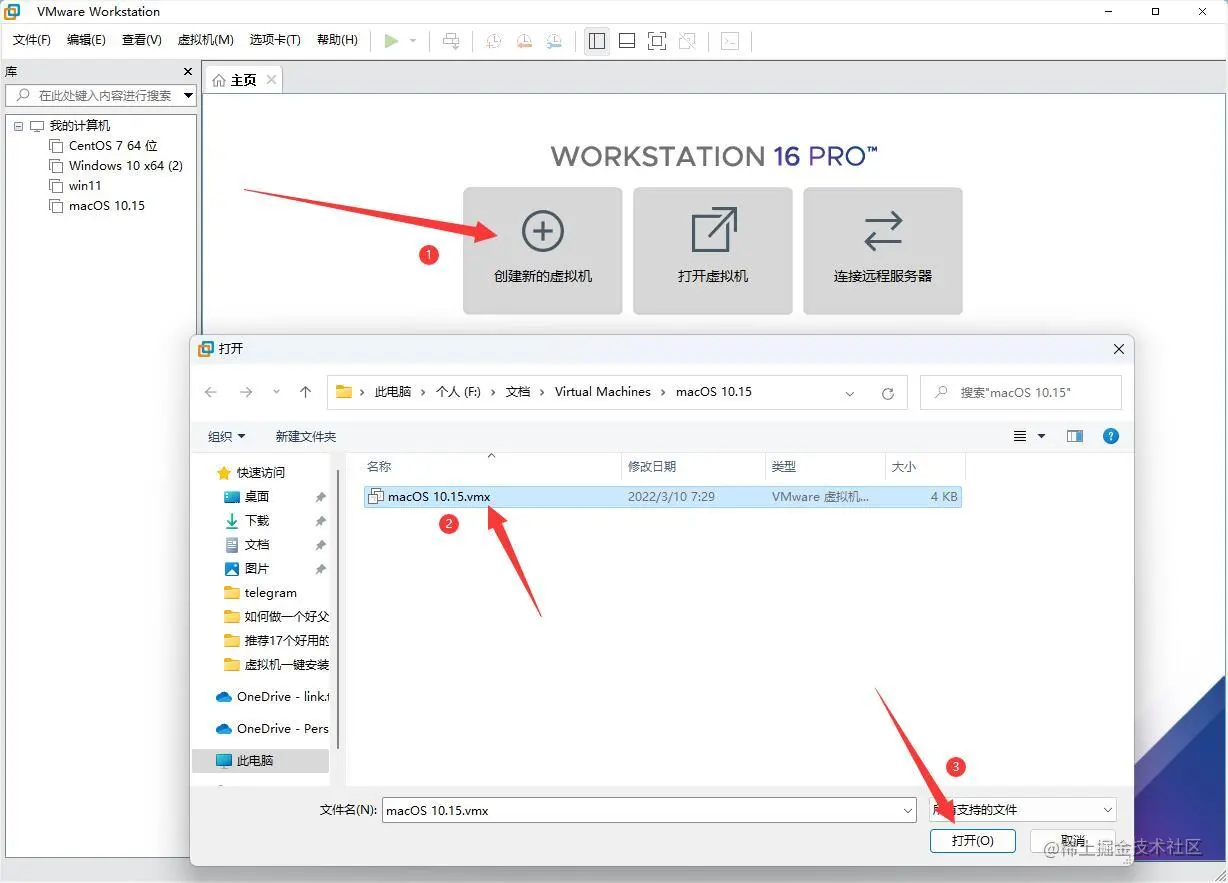Click the take snapshot icon
The image size is (1228, 883).
tap(492, 41)
